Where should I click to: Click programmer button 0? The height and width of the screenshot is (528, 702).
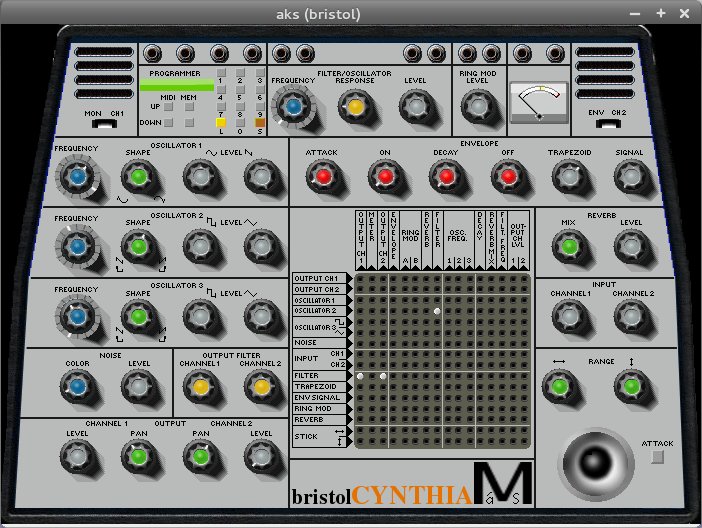coord(240,123)
